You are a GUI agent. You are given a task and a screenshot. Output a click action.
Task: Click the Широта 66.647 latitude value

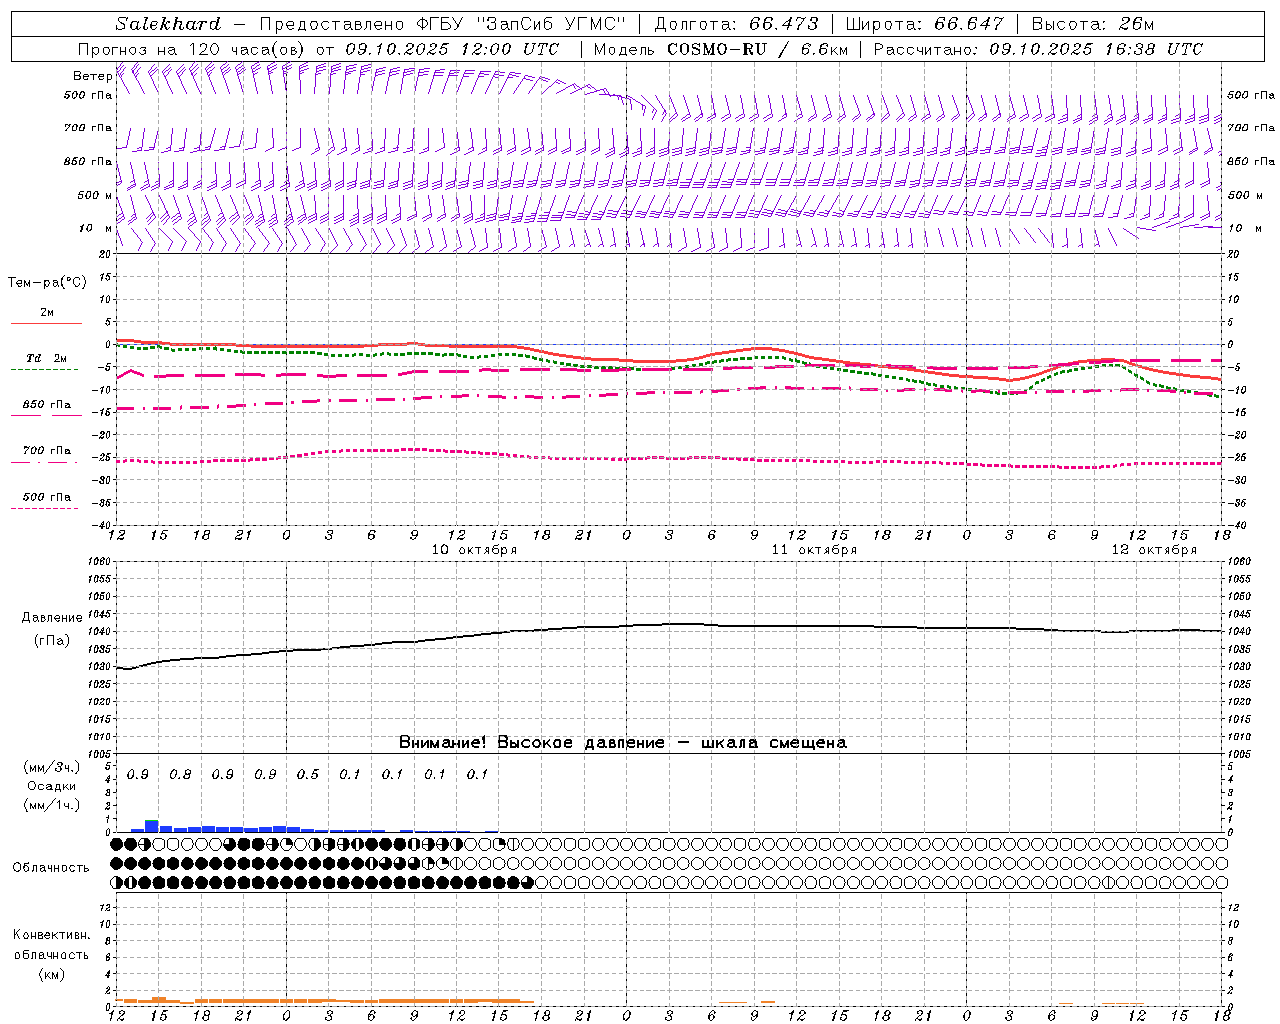(924, 24)
